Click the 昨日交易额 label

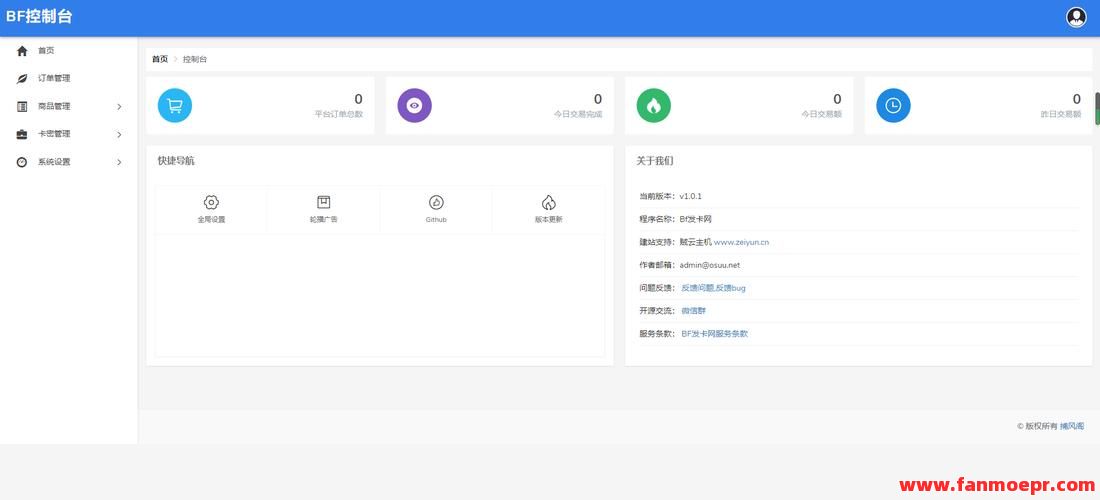coord(1061,114)
